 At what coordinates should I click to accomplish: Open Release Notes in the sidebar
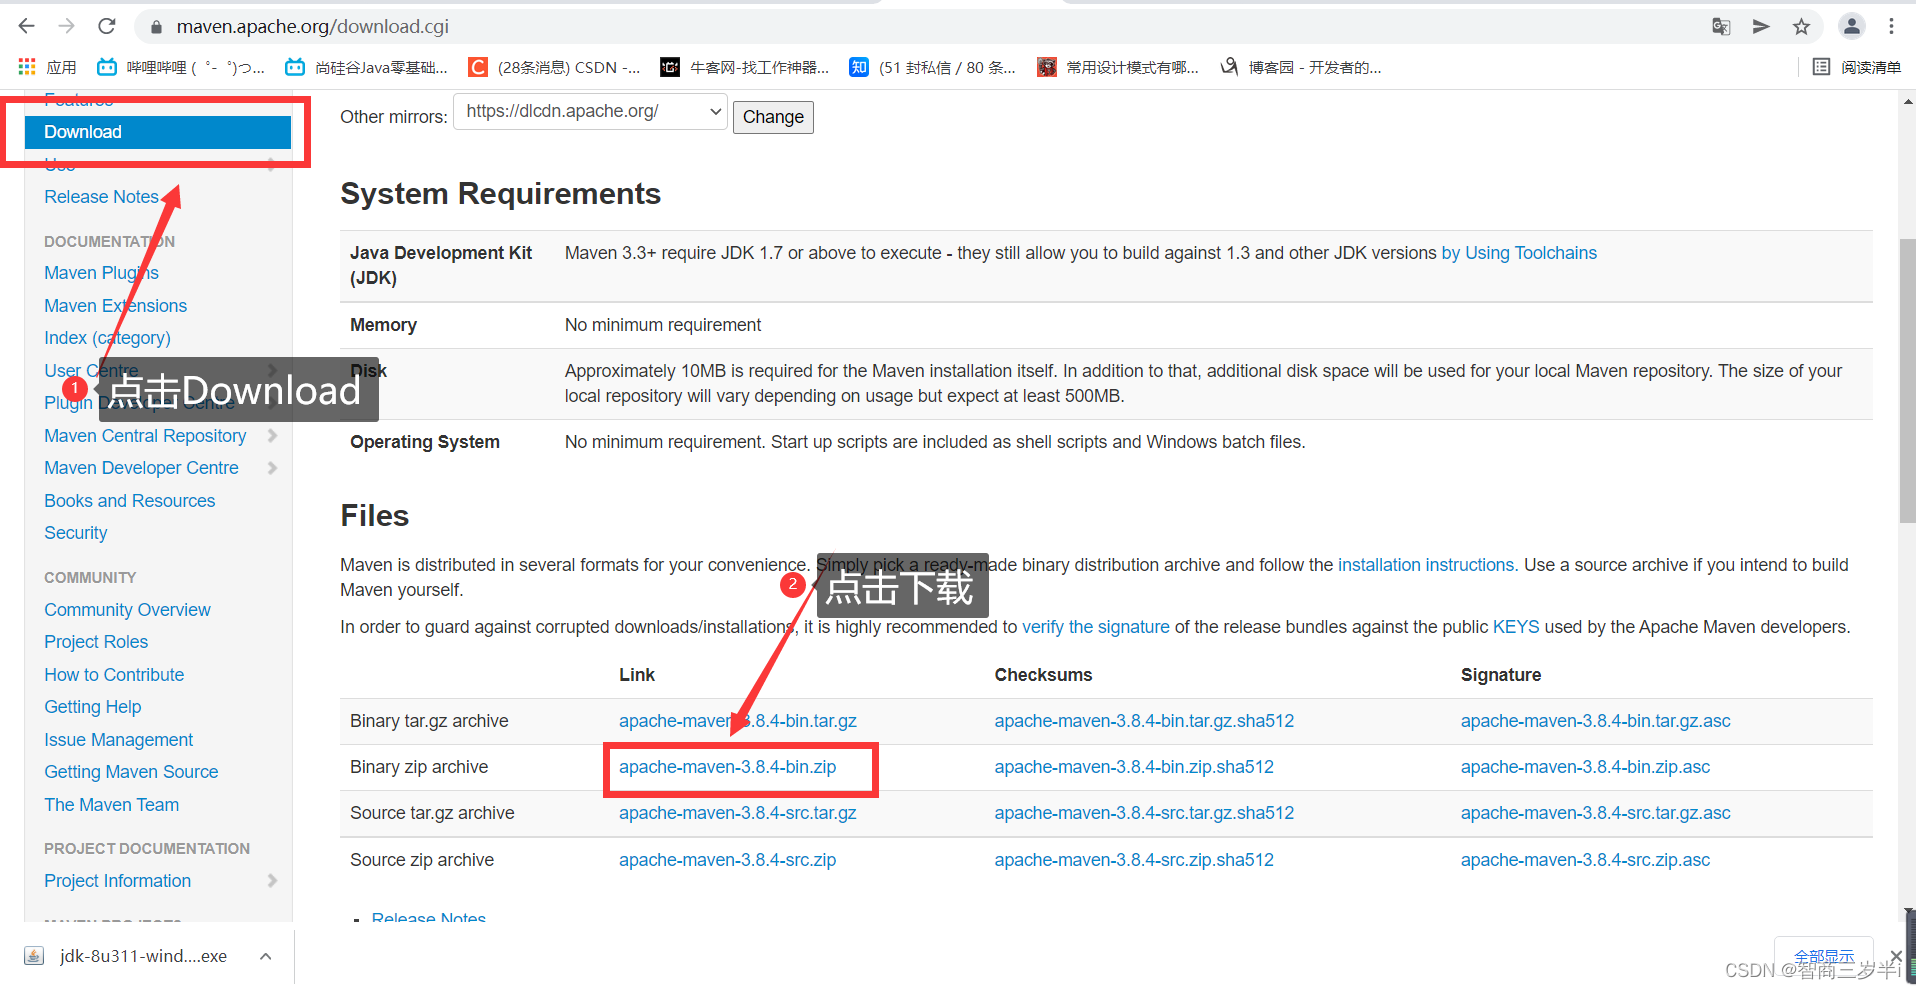pyautogui.click(x=101, y=197)
